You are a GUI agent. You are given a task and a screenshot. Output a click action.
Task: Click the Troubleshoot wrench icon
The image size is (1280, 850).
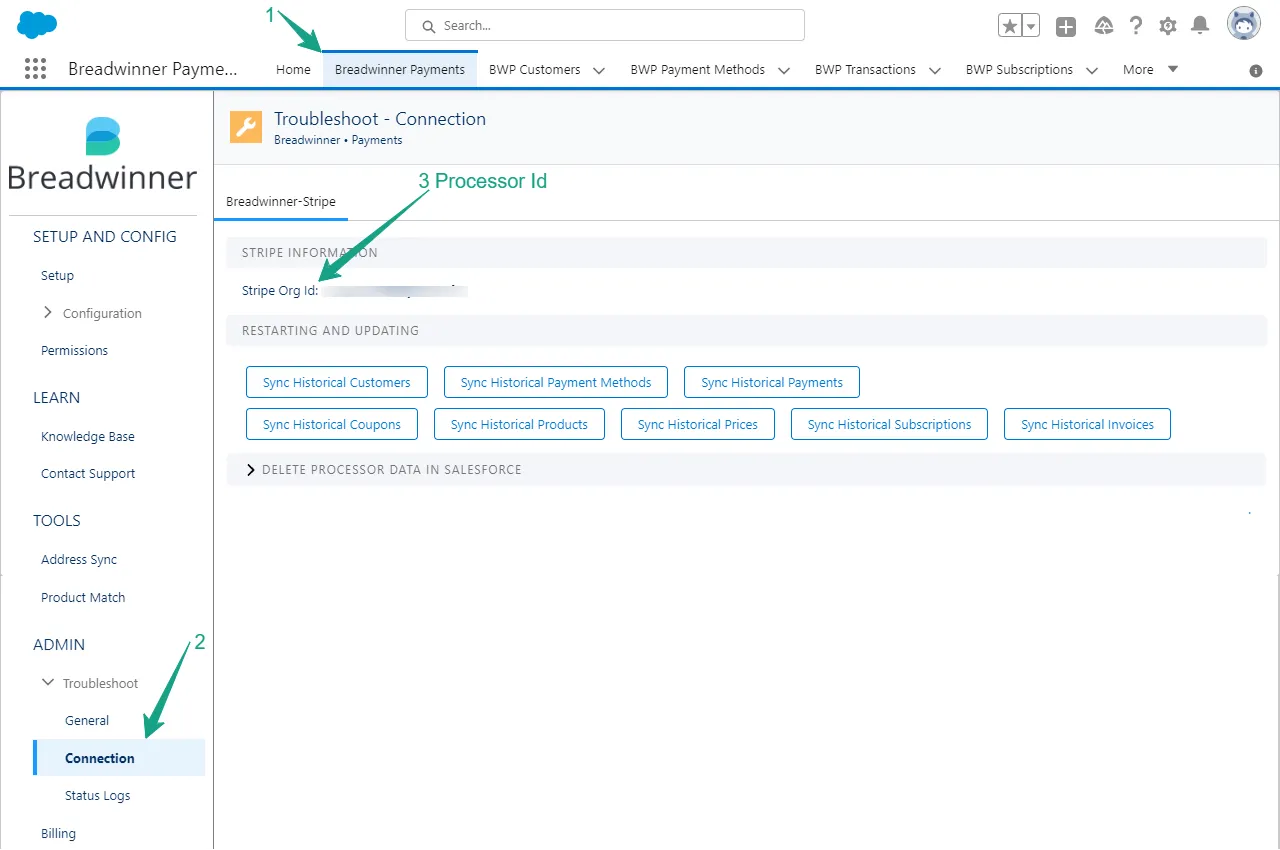click(x=246, y=127)
